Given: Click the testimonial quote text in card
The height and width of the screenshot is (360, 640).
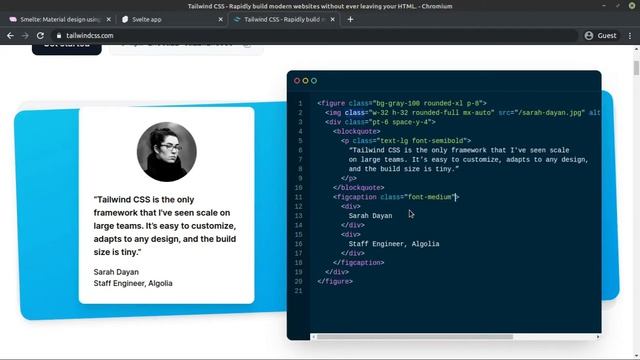Looking at the screenshot, I should click(x=165, y=226).
